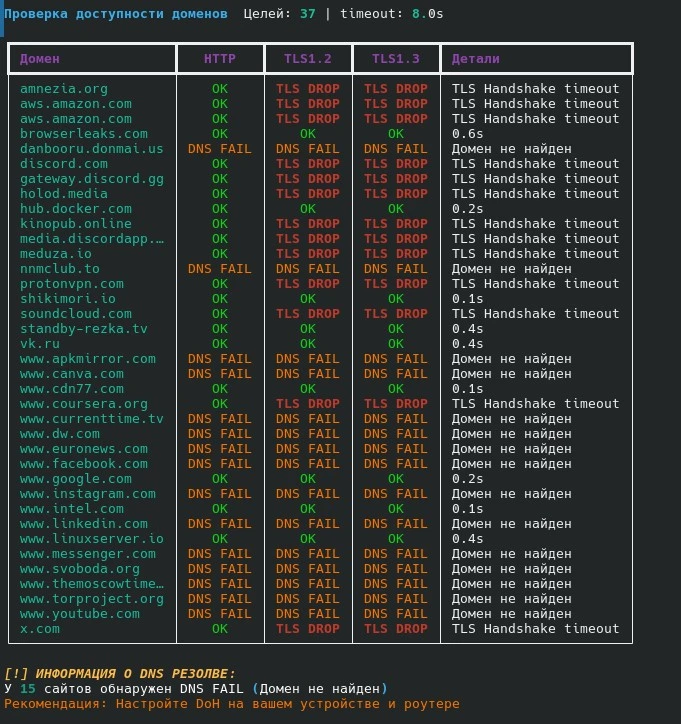Click the 'TLS1.3' column header
Image resolution: width=681 pixels, height=724 pixels.
396,59
